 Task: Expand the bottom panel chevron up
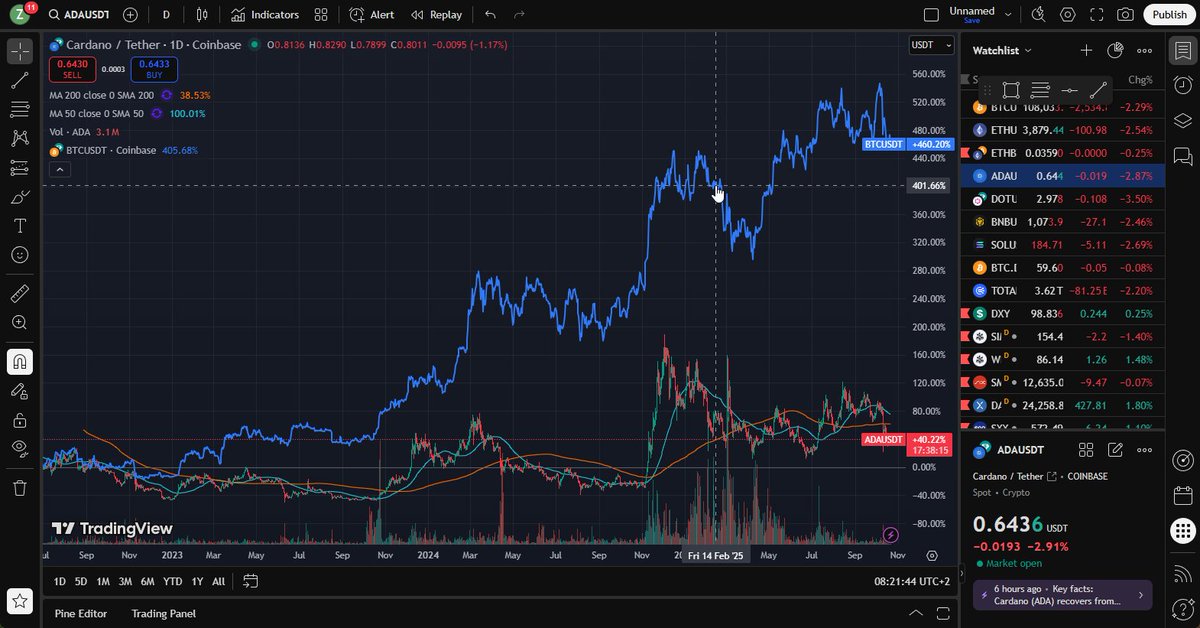tap(916, 613)
